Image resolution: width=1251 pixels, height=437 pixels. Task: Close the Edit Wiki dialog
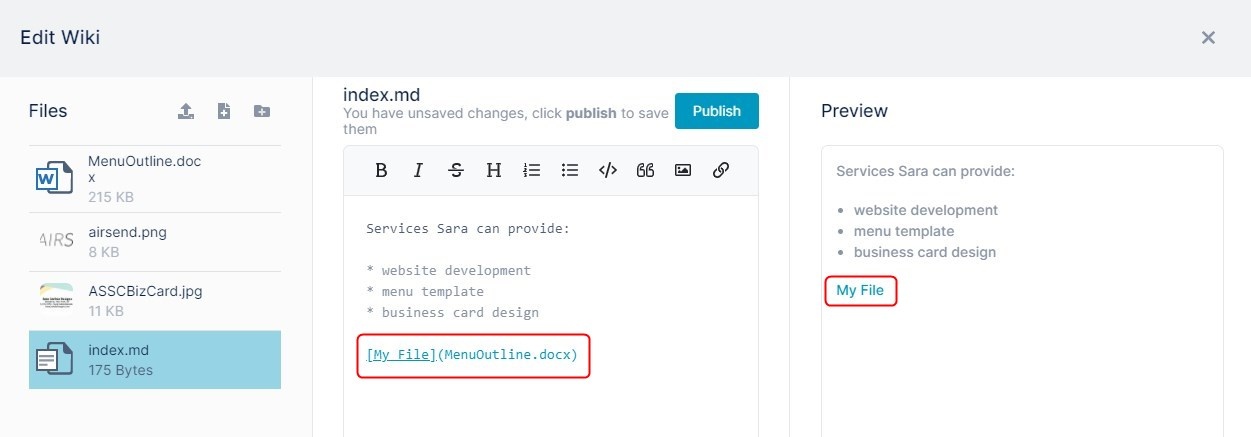pos(1208,38)
